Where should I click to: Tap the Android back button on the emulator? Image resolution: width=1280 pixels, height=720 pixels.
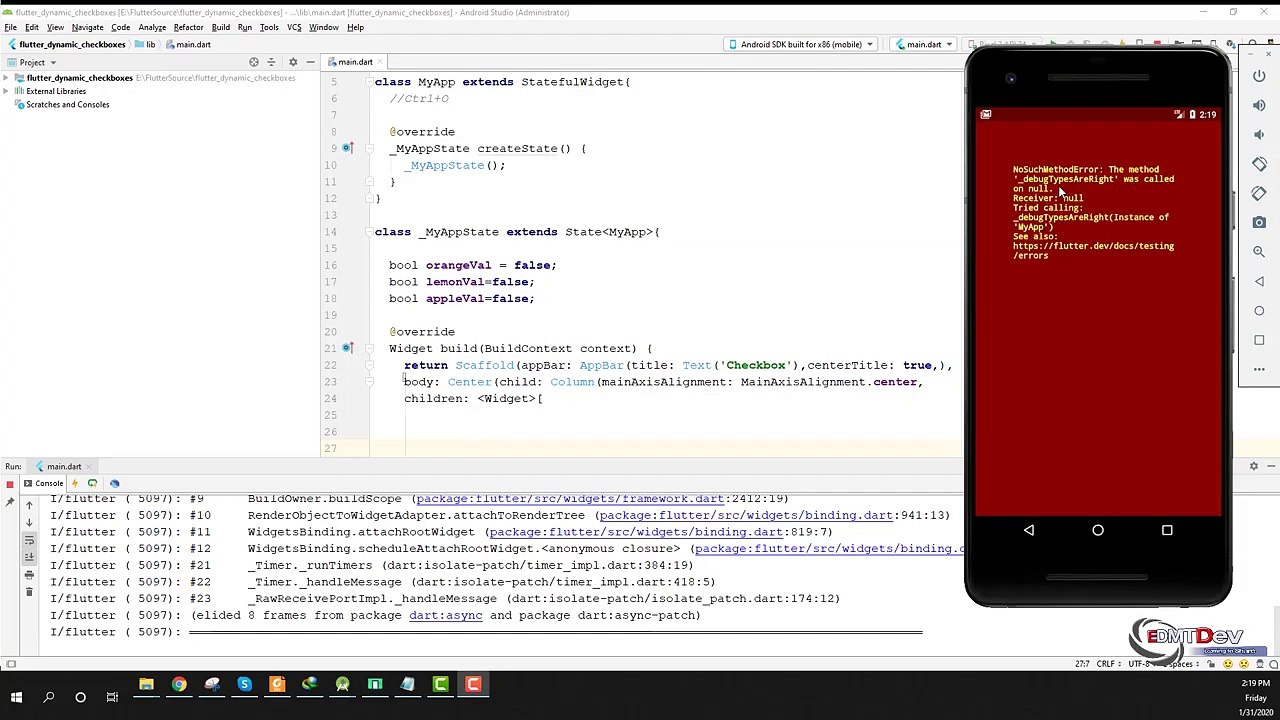(x=1029, y=530)
